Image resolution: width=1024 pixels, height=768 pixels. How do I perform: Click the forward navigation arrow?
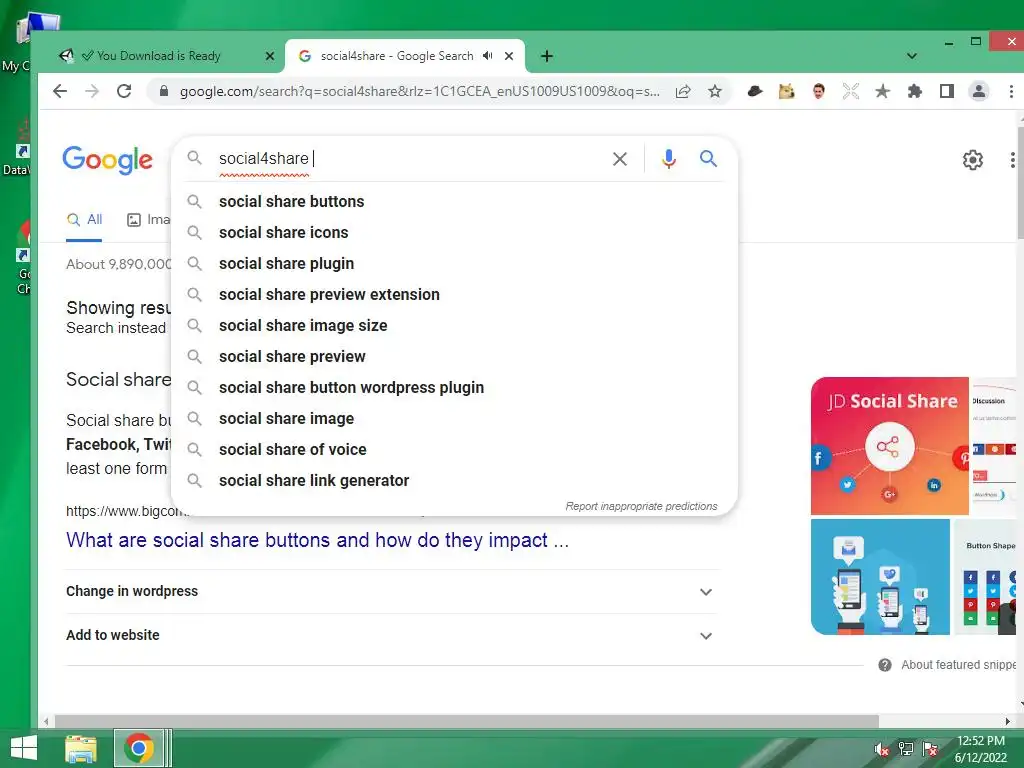pyautogui.click(x=92, y=91)
